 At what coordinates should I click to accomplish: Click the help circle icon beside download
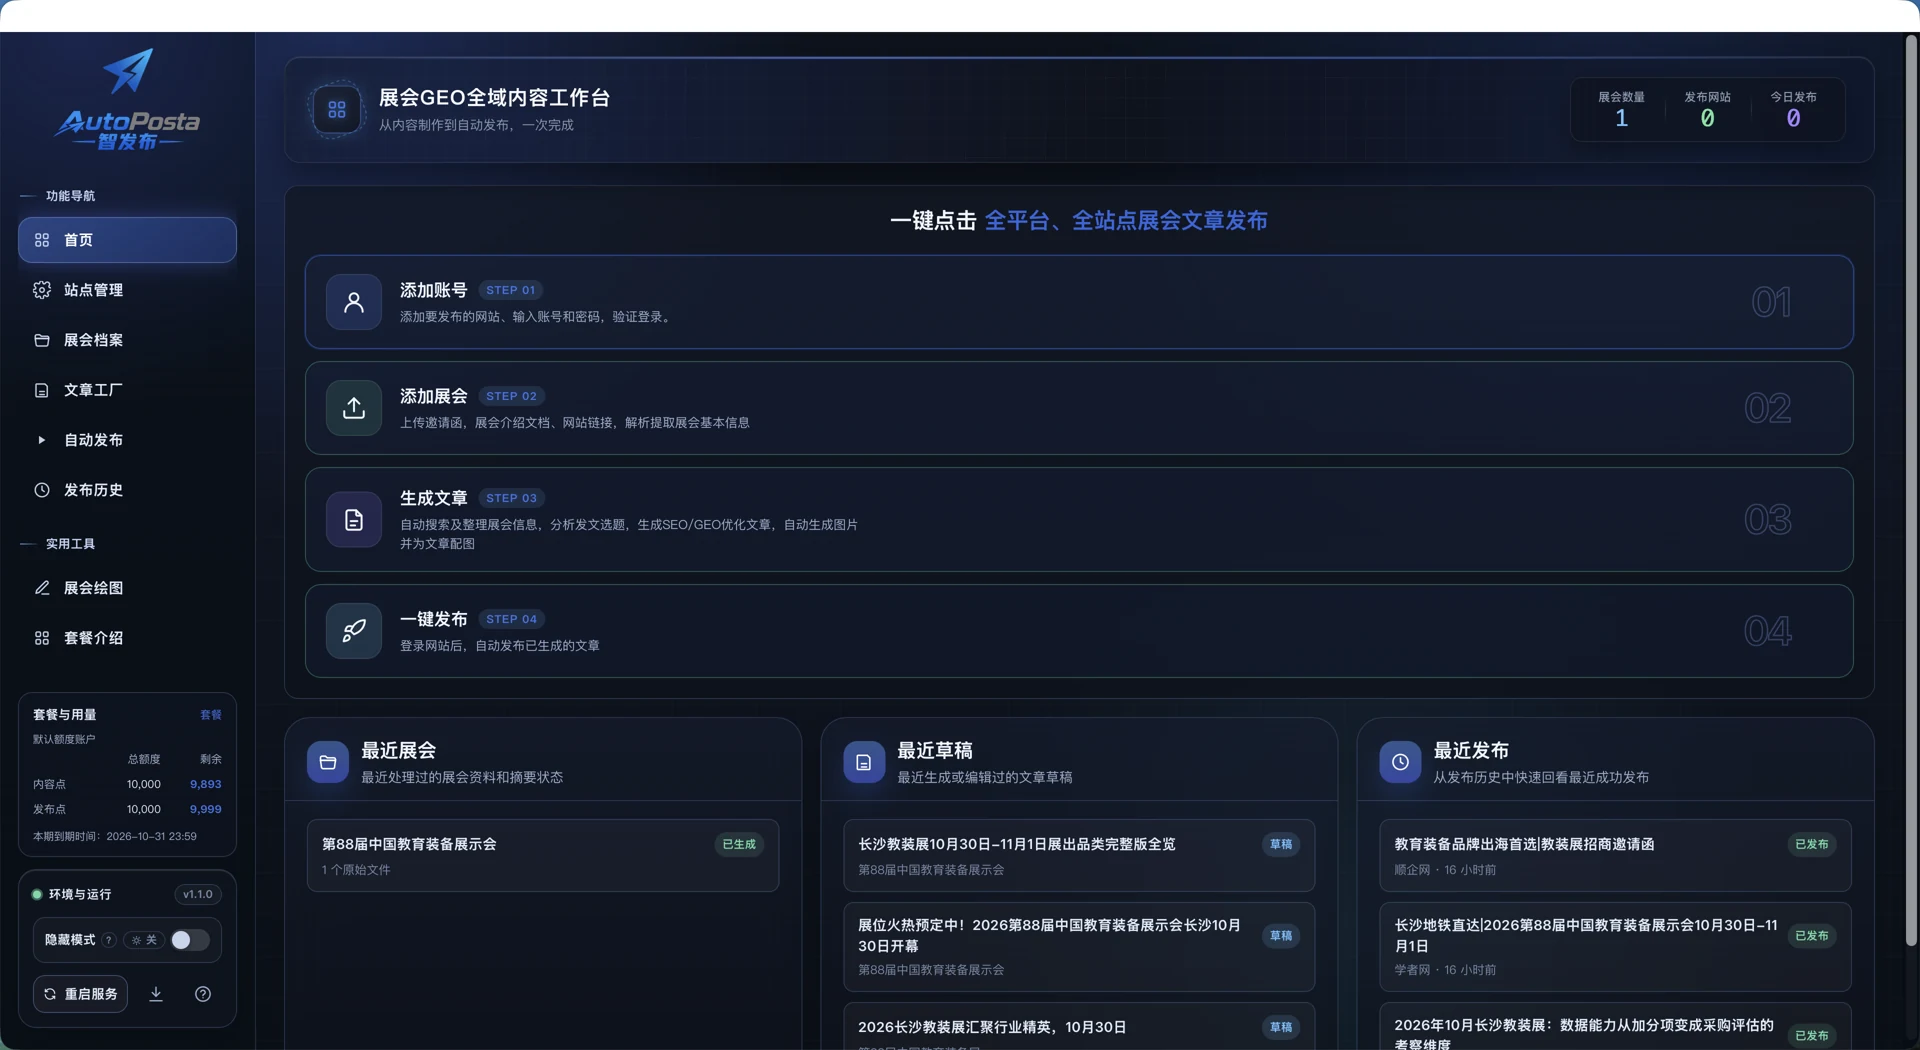[203, 994]
